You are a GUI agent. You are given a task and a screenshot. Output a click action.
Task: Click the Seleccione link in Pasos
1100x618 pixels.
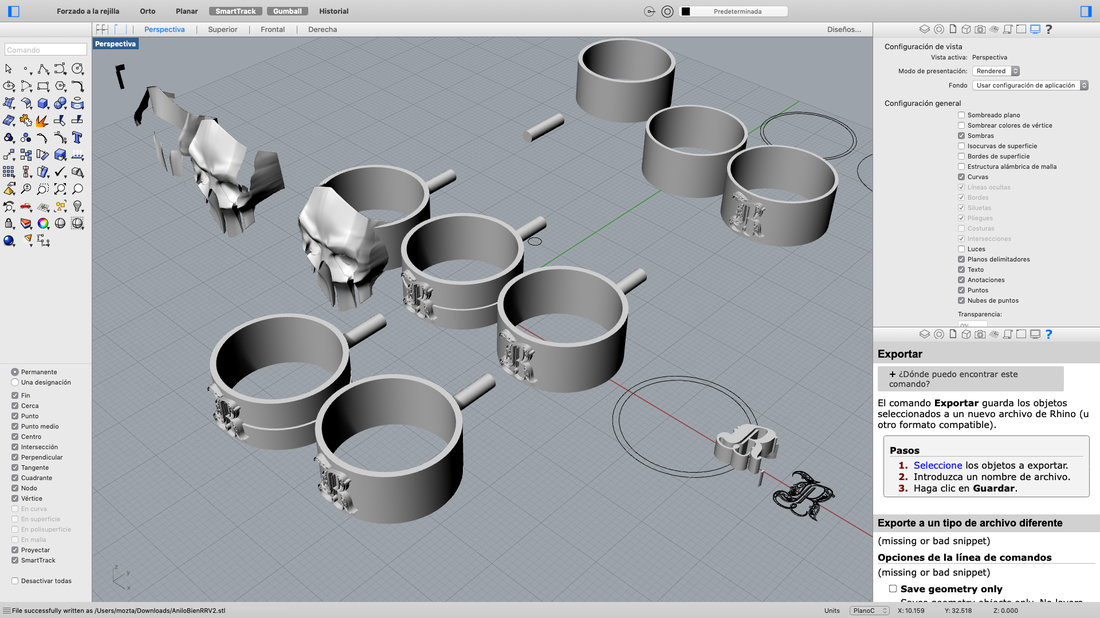[937, 465]
